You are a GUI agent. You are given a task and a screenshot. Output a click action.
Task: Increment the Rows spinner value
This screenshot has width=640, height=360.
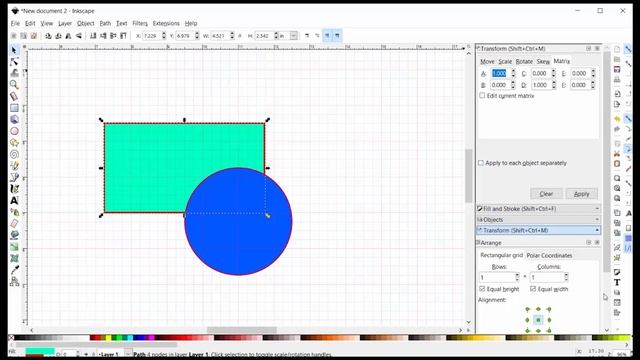pyautogui.click(x=517, y=275)
